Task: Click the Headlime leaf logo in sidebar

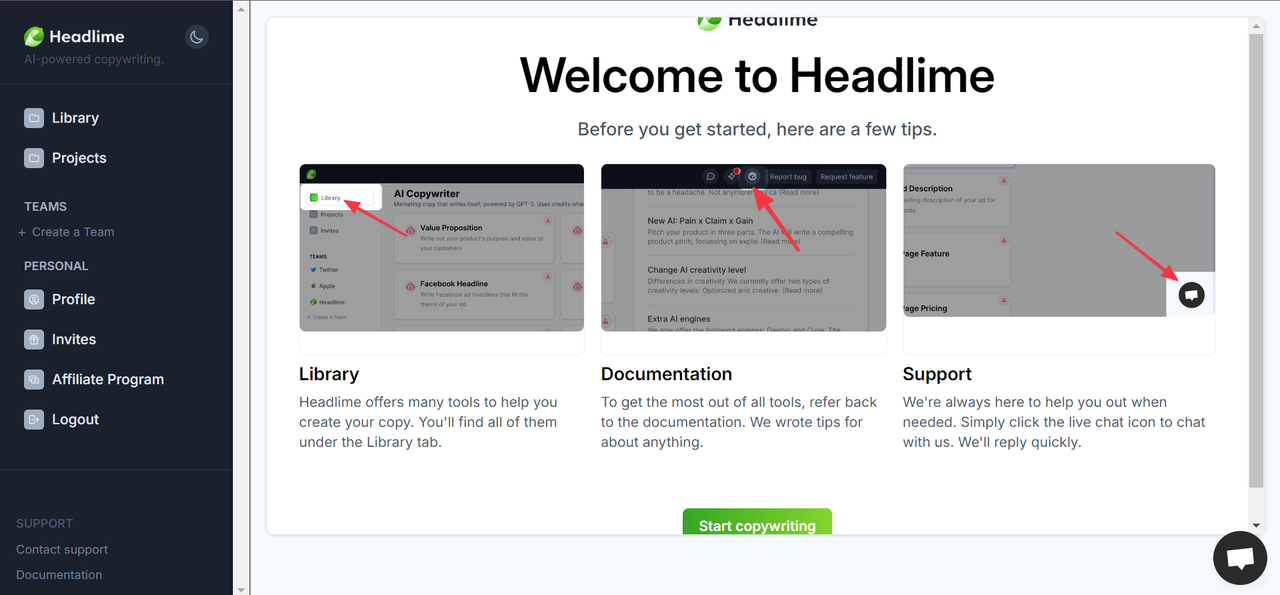Action: coord(34,37)
